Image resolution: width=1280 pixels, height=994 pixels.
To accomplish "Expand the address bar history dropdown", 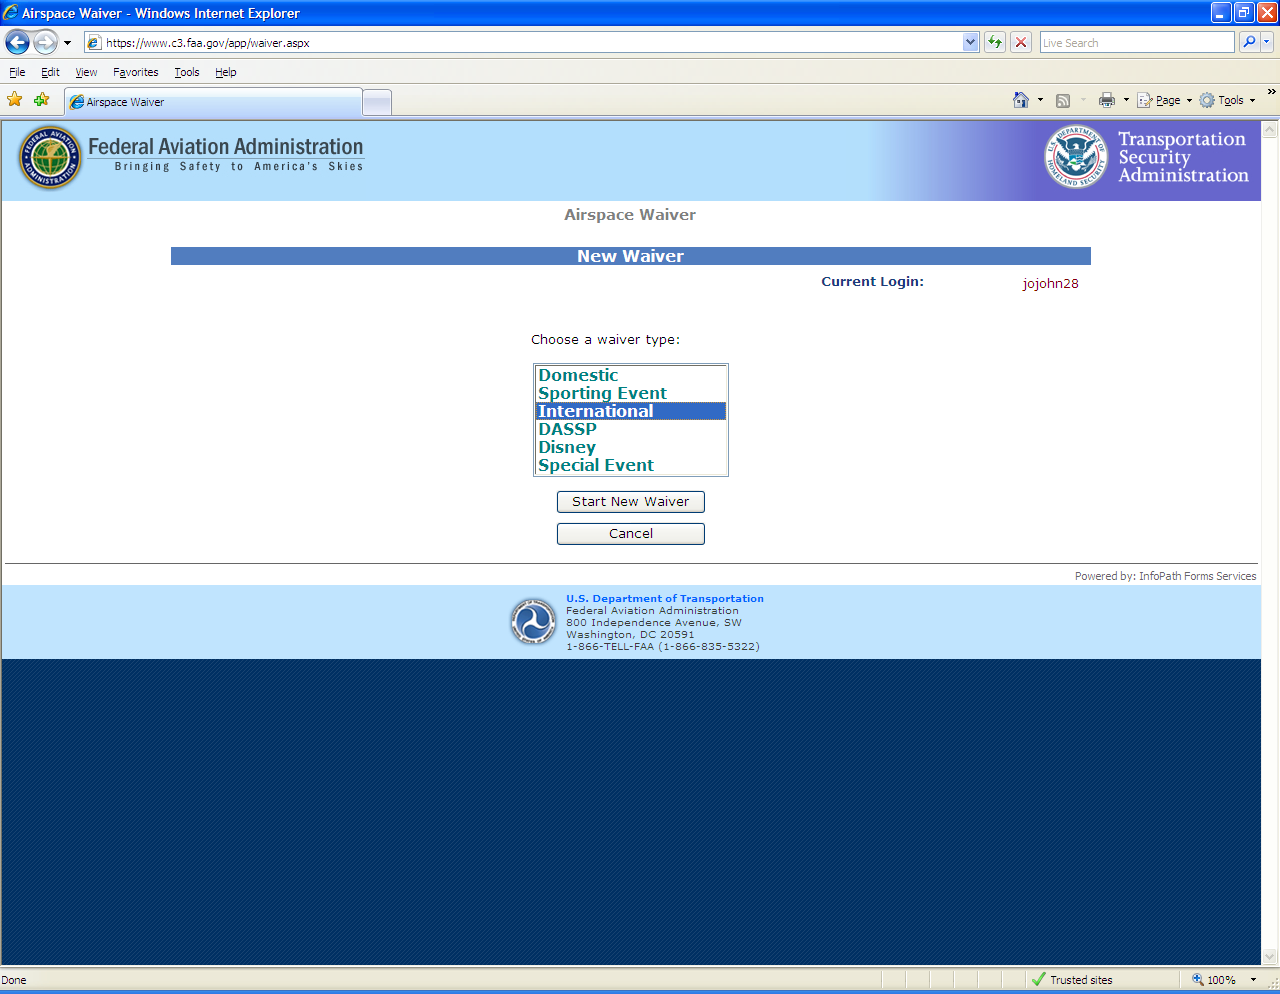I will coord(970,43).
